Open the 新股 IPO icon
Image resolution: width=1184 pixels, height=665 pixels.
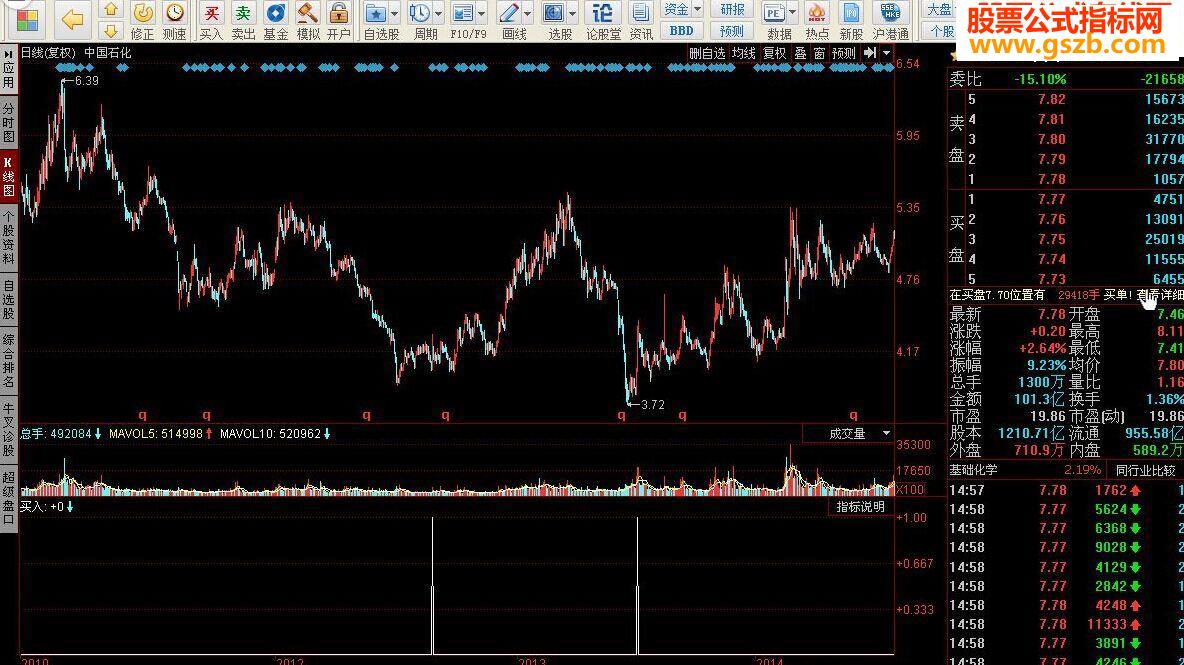(x=851, y=13)
